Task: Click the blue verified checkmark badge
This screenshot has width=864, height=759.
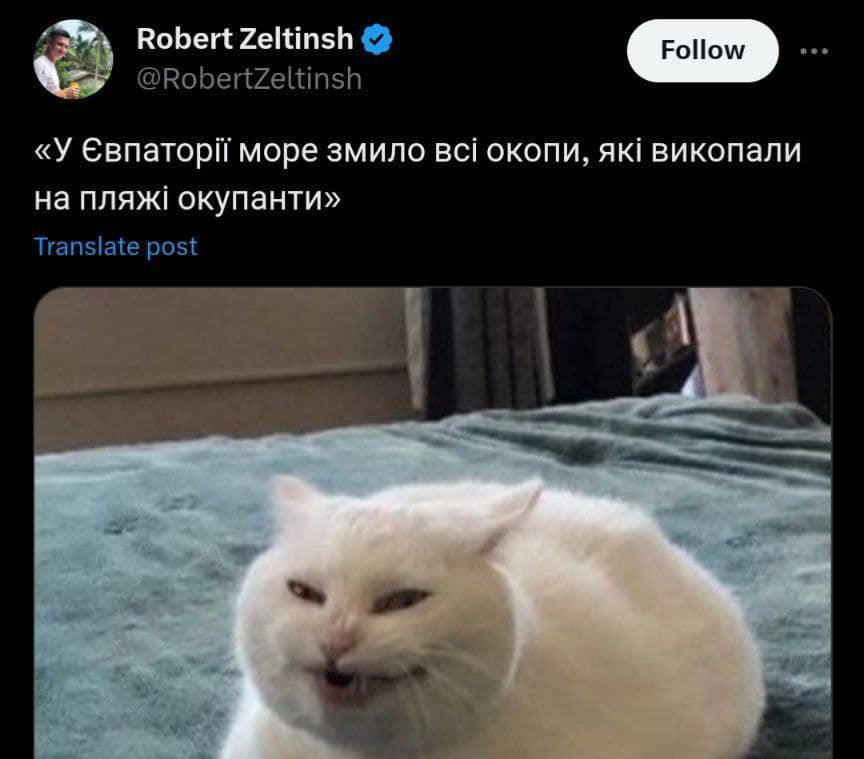Action: click(x=377, y=40)
